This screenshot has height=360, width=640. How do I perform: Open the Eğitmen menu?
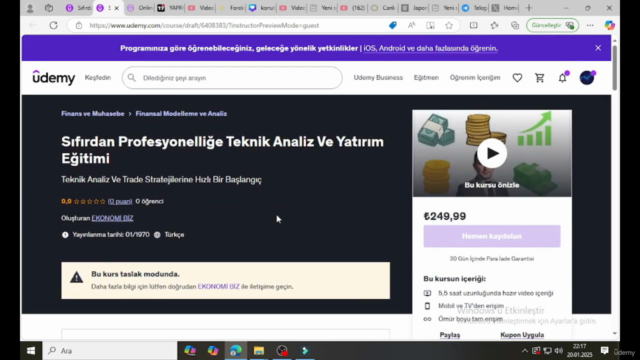point(426,78)
